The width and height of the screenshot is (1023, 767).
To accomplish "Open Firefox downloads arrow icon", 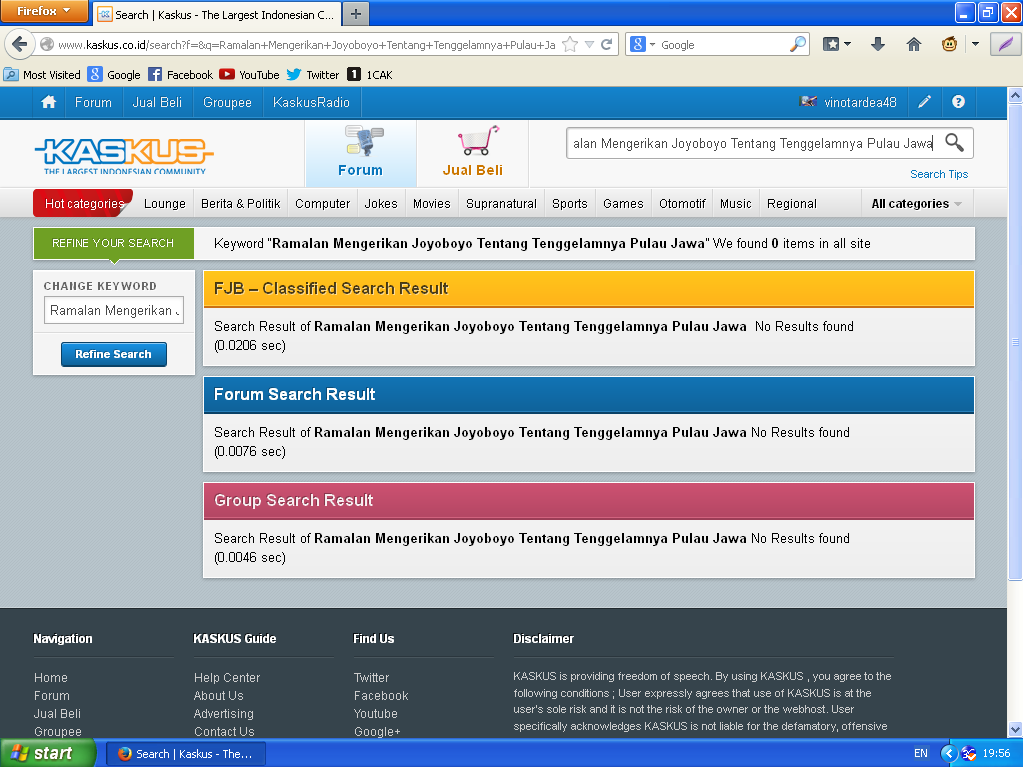I will pyautogui.click(x=878, y=44).
